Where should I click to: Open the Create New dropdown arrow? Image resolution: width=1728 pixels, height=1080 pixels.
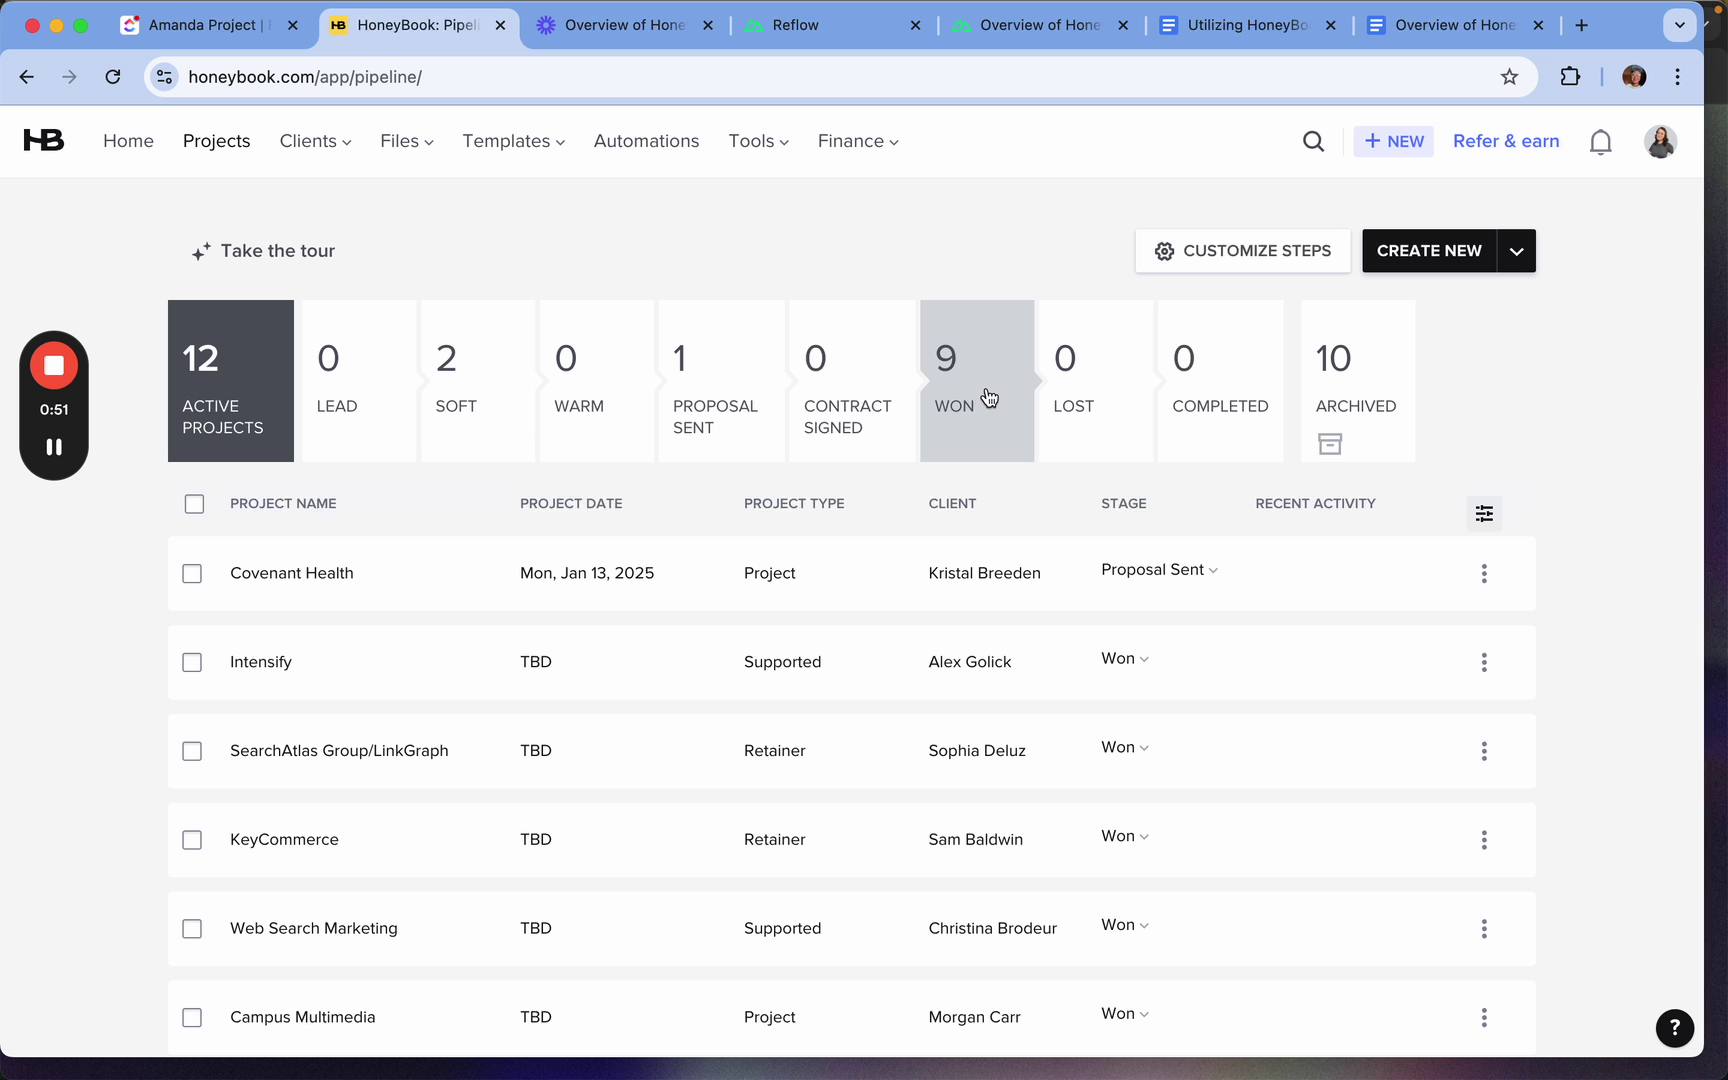point(1516,251)
